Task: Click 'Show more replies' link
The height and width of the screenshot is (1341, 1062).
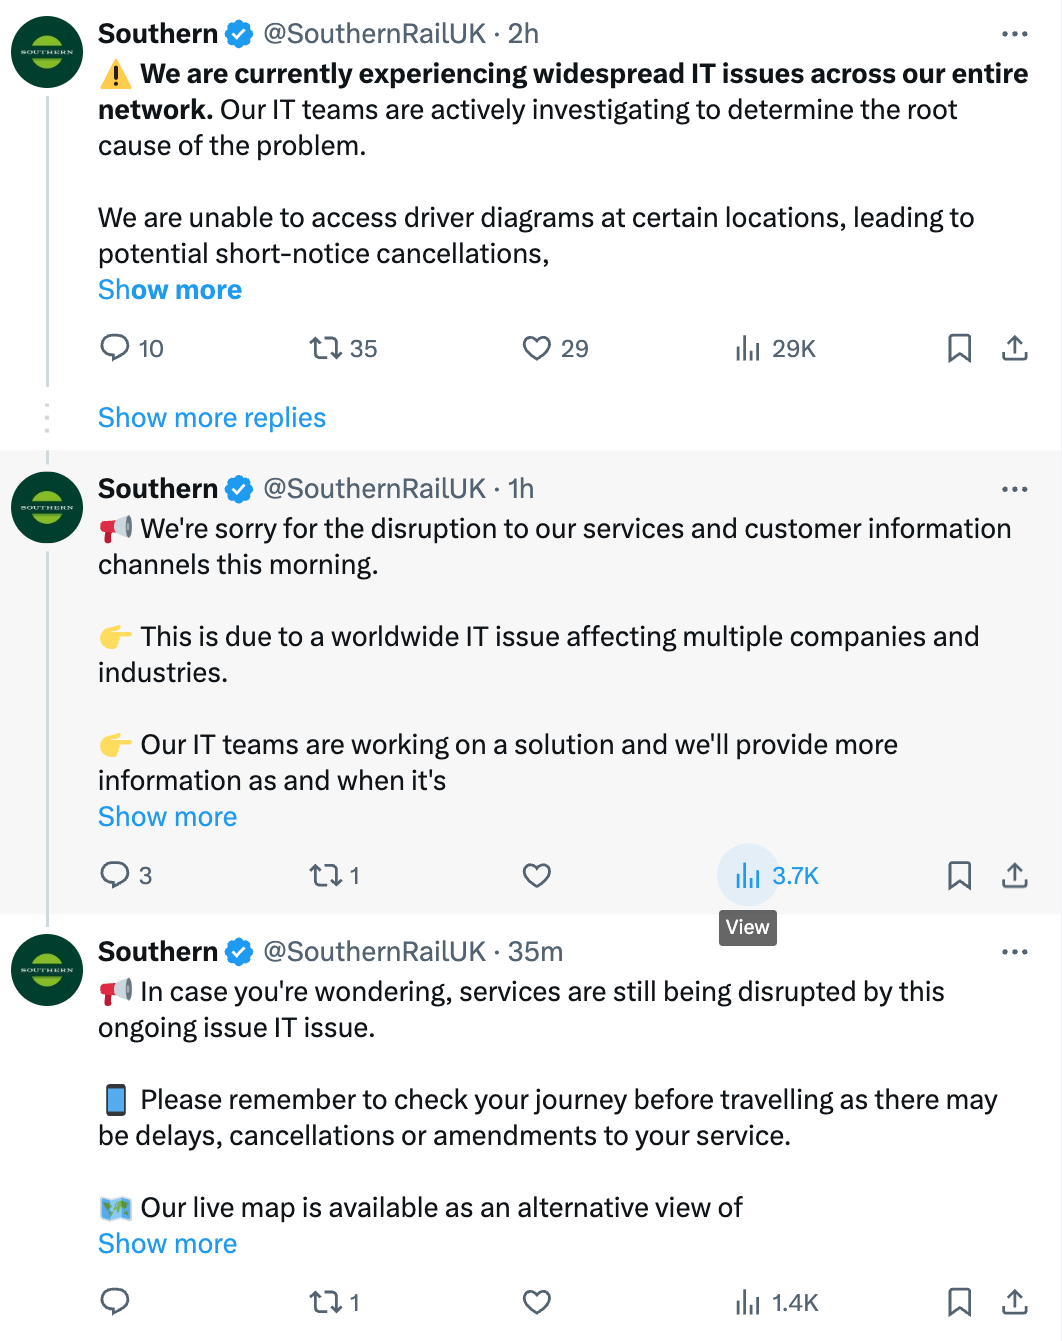Action: tap(212, 418)
